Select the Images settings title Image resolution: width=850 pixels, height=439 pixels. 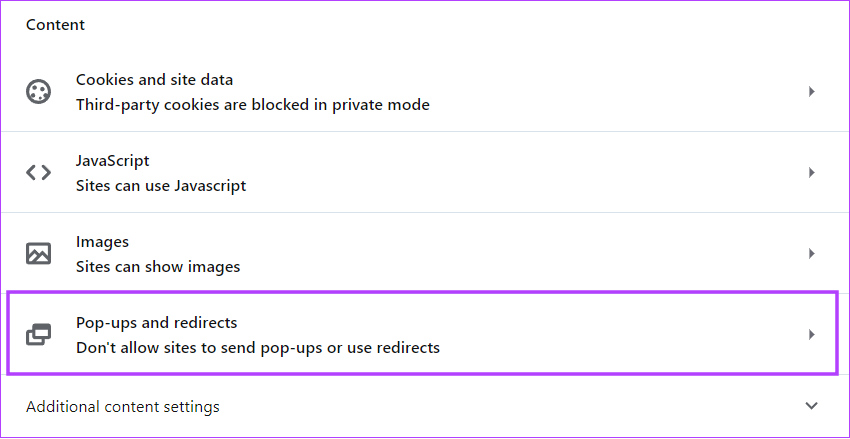click(x=102, y=241)
